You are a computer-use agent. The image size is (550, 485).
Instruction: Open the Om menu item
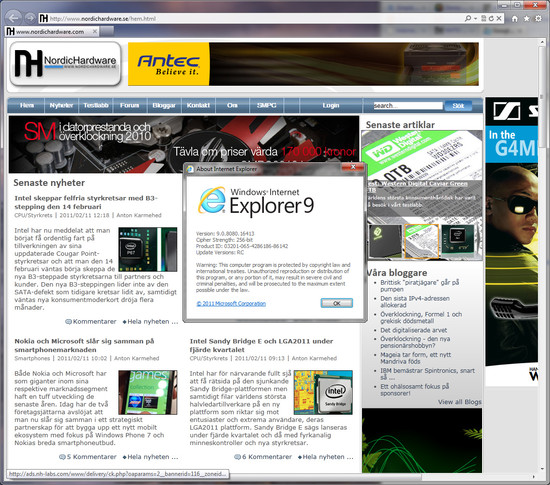232,105
